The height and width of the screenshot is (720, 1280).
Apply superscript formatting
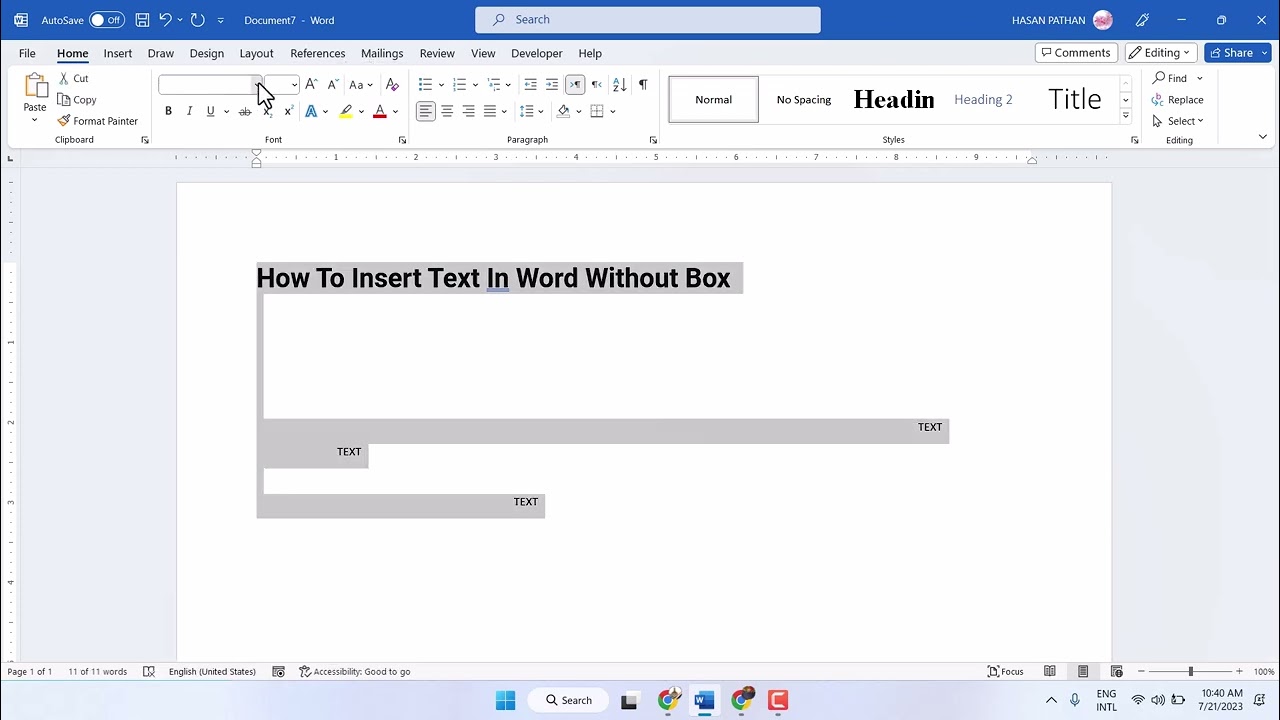point(288,111)
